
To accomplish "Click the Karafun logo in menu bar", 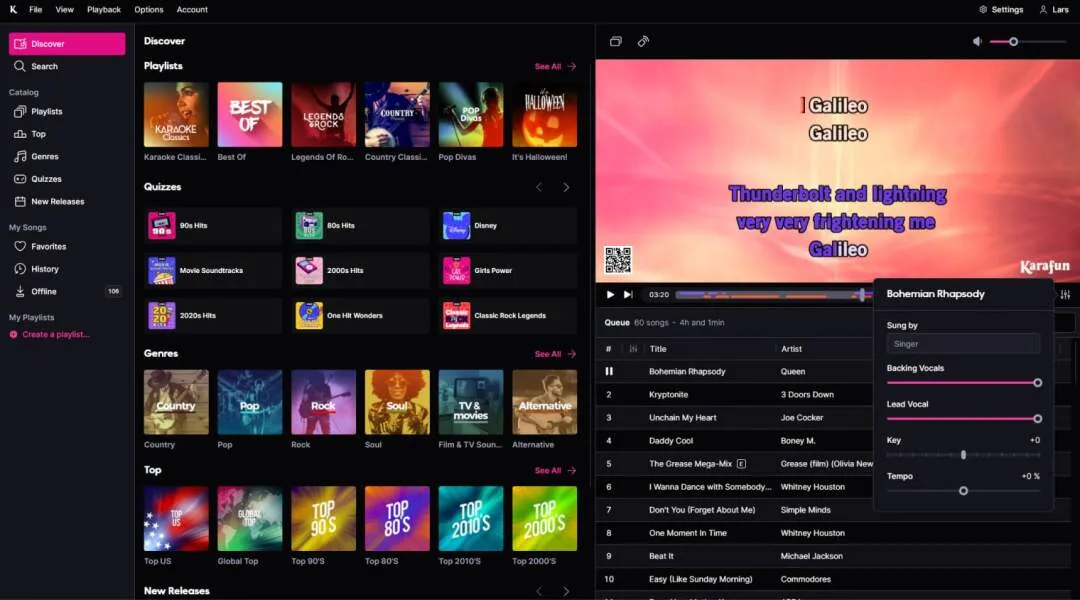I will pyautogui.click(x=13, y=10).
